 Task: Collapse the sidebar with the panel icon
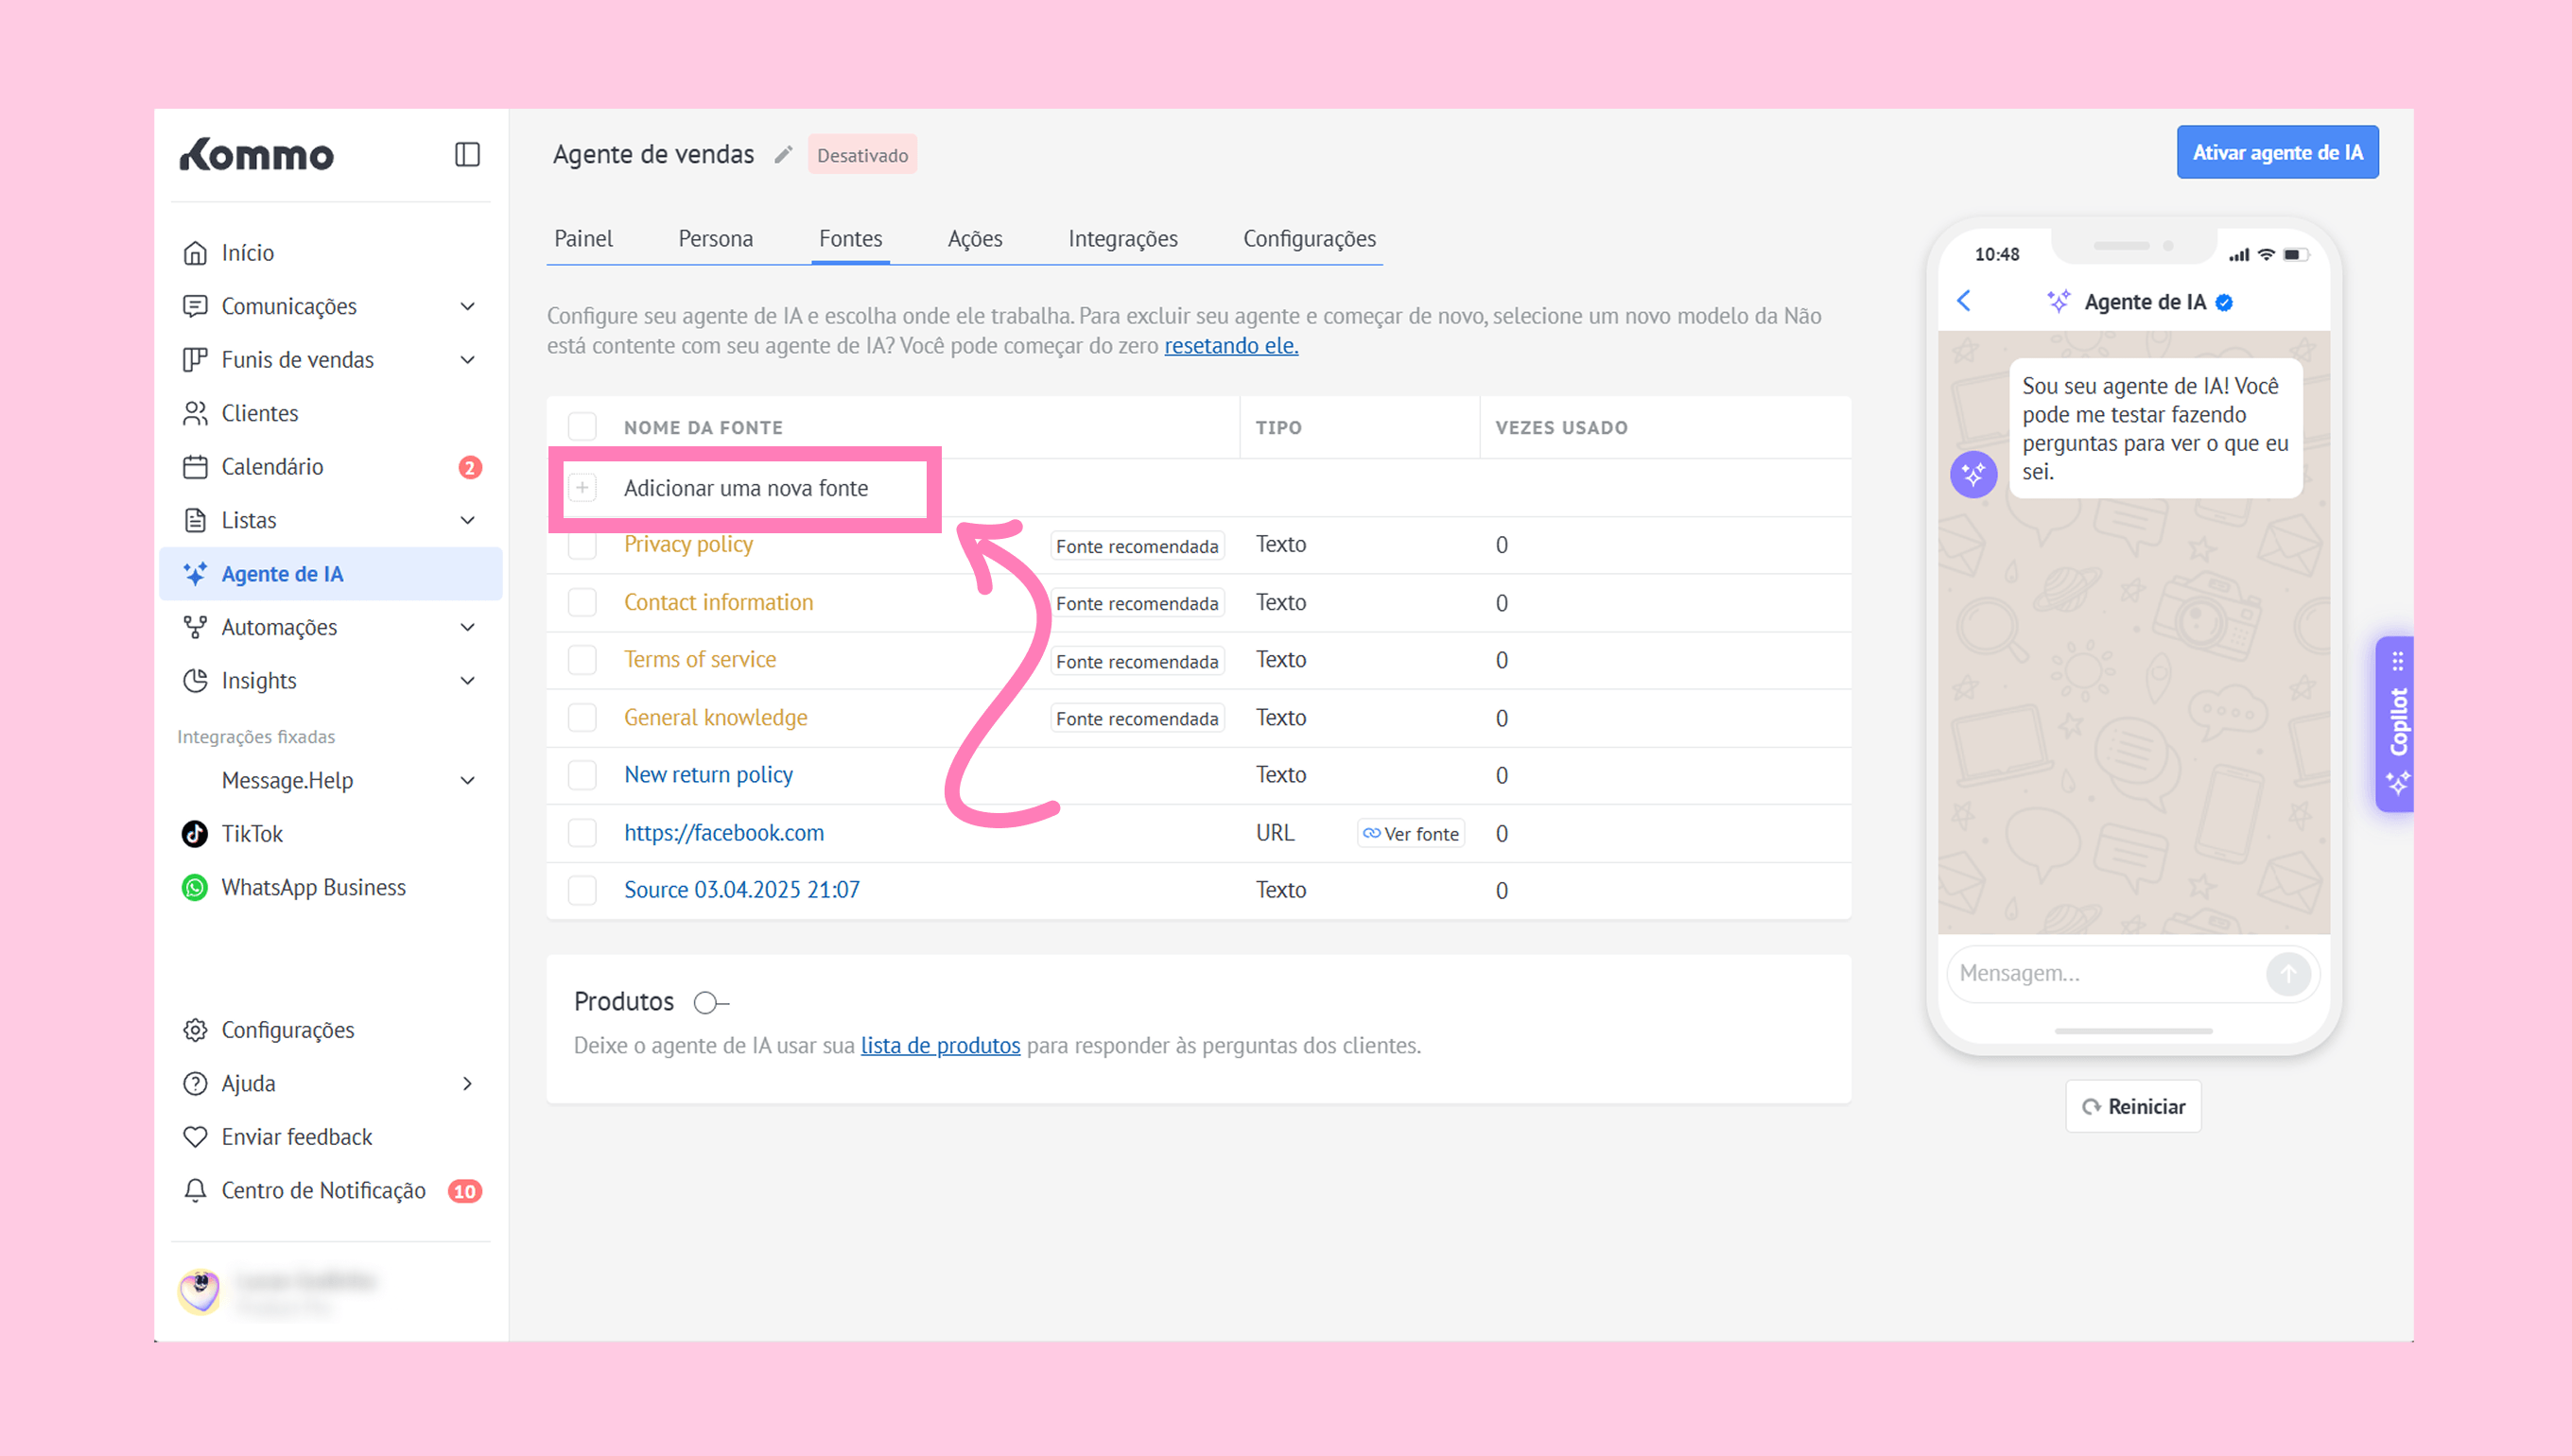point(467,155)
